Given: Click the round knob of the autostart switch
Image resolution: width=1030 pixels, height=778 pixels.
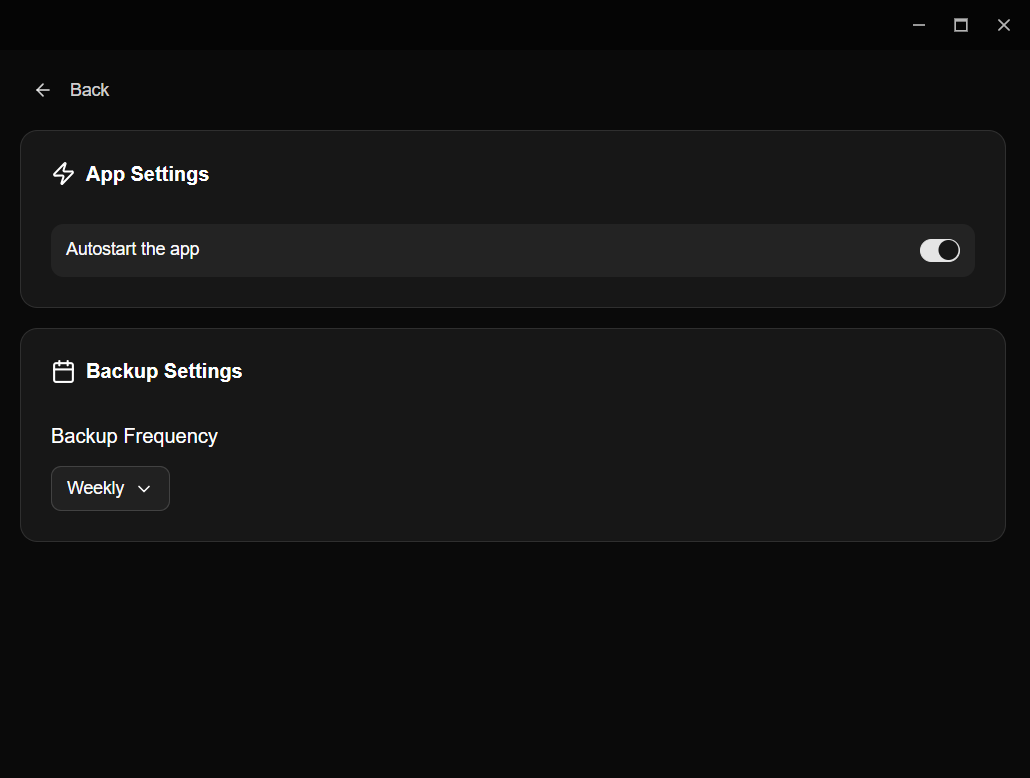Looking at the screenshot, I should coord(948,250).
